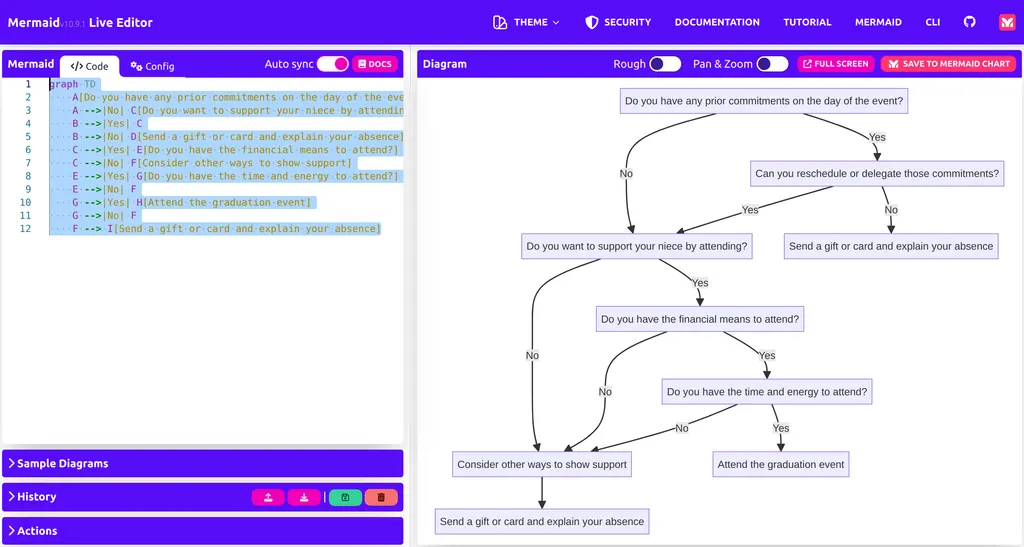Viewport: 1024px width, 547px height.
Task: Click the pink DOCS button
Action: (376, 64)
